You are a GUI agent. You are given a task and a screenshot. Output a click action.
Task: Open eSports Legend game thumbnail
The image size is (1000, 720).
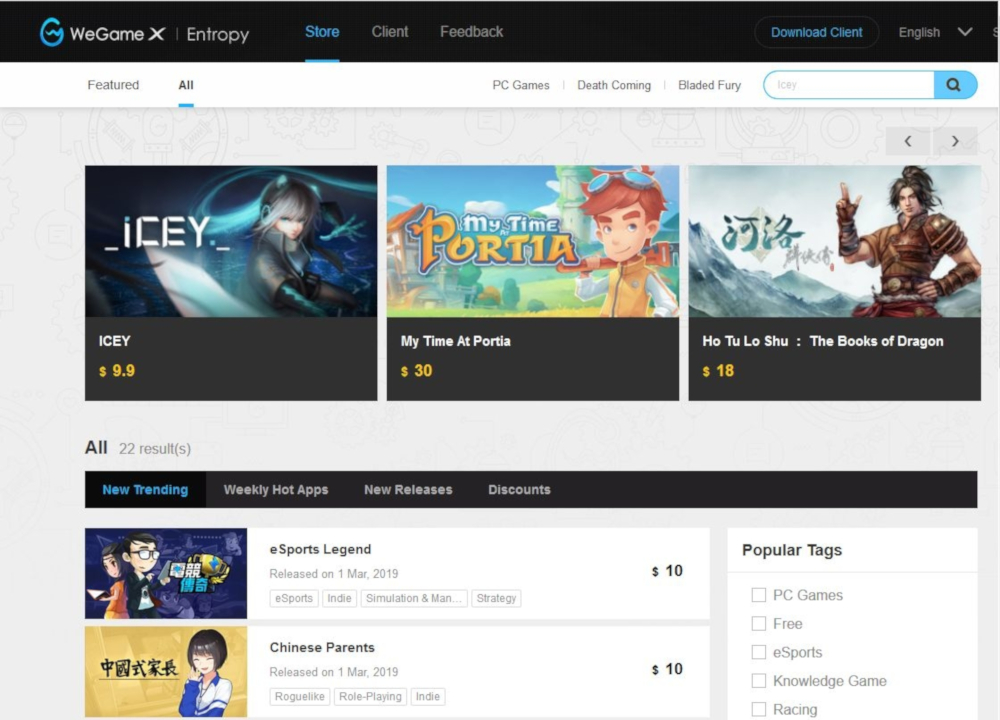(x=166, y=573)
